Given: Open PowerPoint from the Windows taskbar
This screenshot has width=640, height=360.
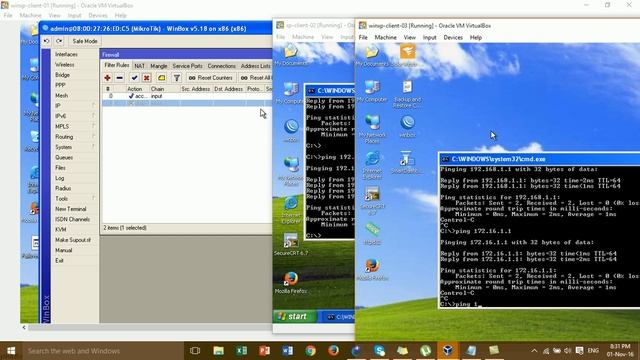Looking at the screenshot, I should [264, 351].
